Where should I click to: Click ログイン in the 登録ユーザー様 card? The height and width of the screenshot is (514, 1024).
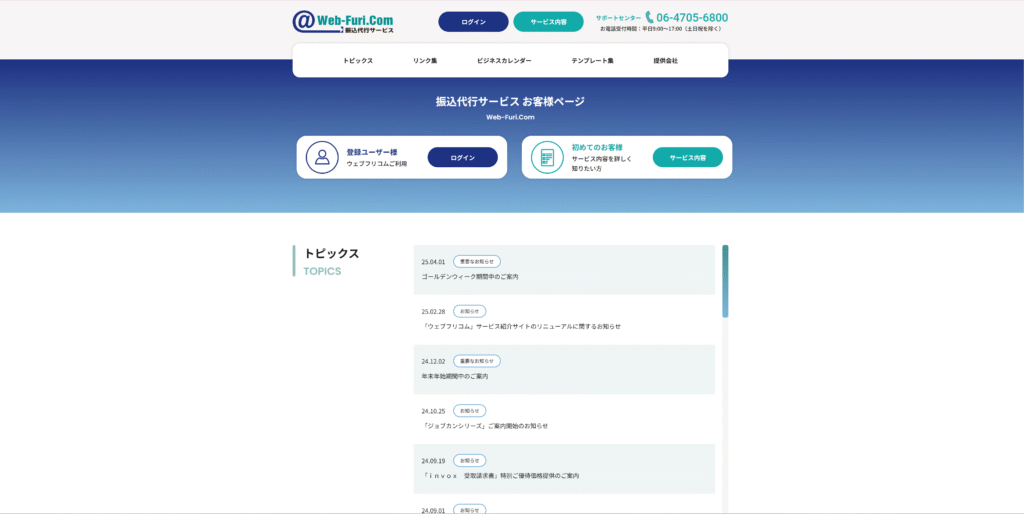pyautogui.click(x=462, y=157)
